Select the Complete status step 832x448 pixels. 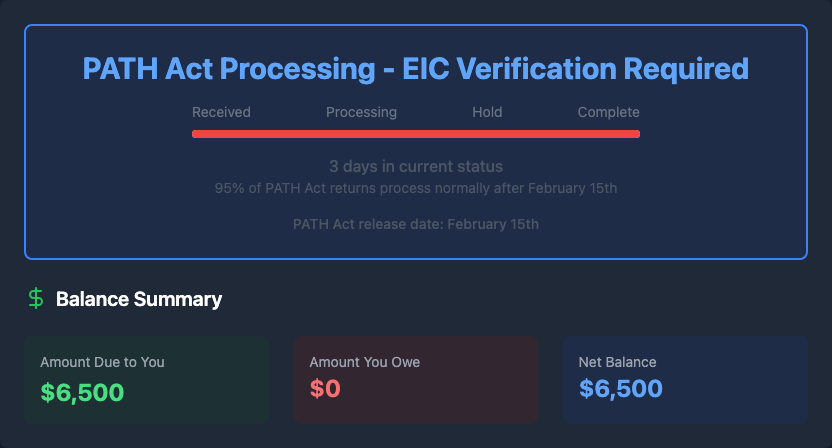click(x=608, y=112)
